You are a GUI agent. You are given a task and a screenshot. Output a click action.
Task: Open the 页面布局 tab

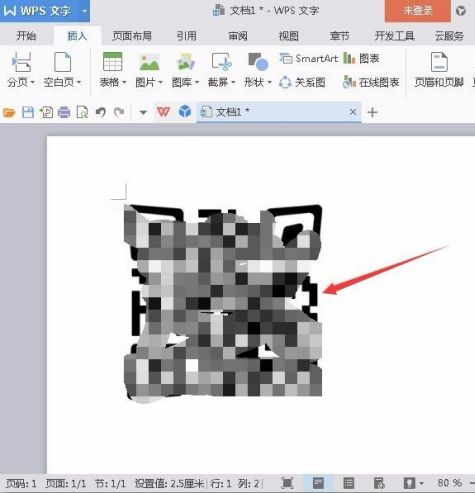coord(132,36)
